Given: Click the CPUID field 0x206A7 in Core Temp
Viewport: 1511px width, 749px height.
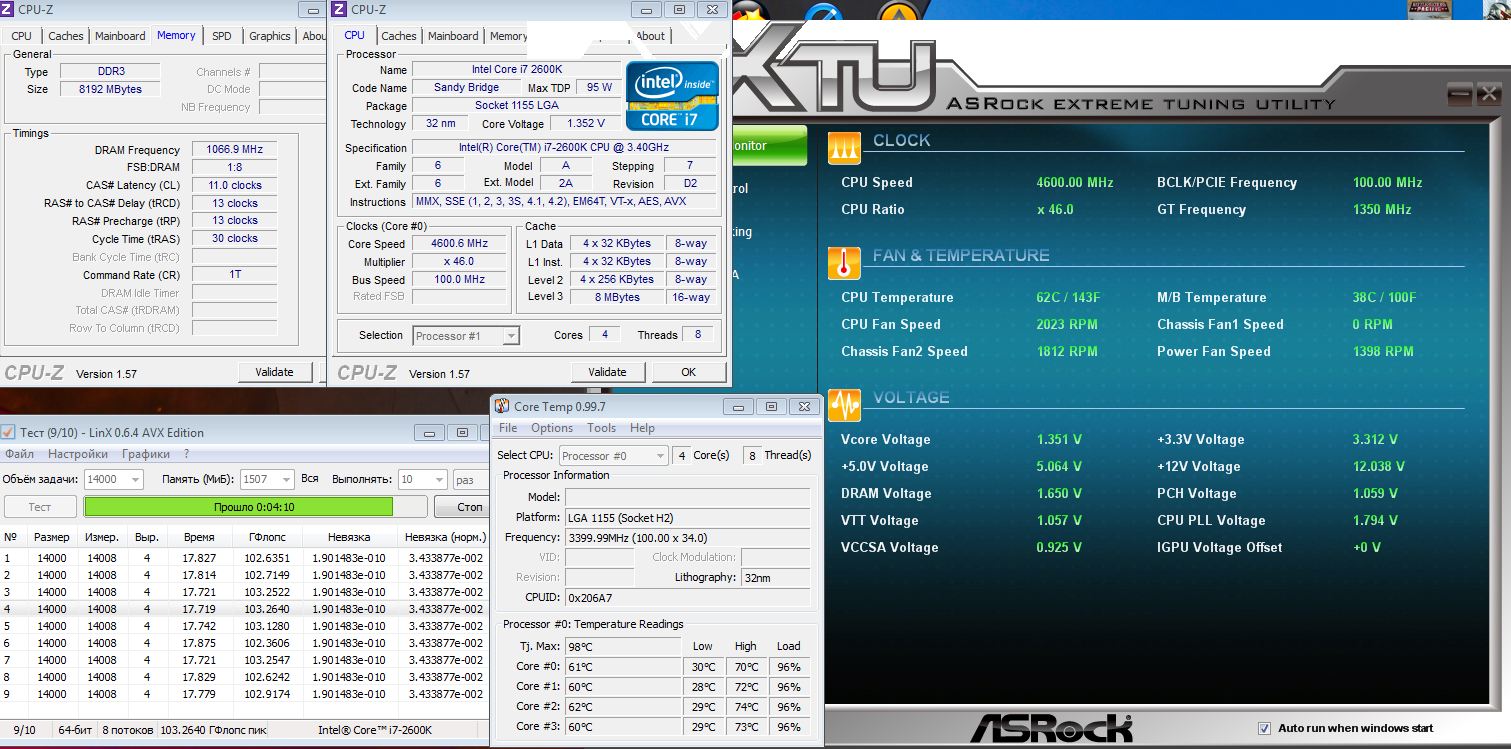Looking at the screenshot, I should pos(687,598).
